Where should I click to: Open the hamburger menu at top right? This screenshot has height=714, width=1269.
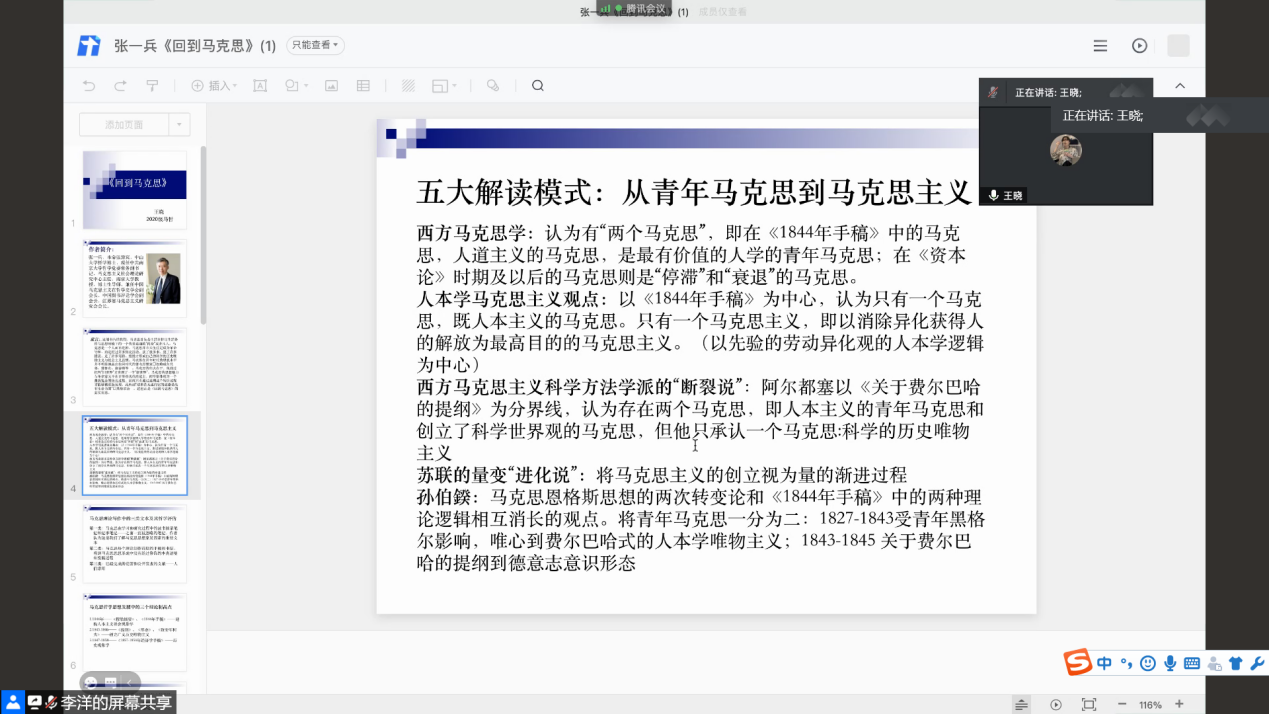coord(1100,46)
